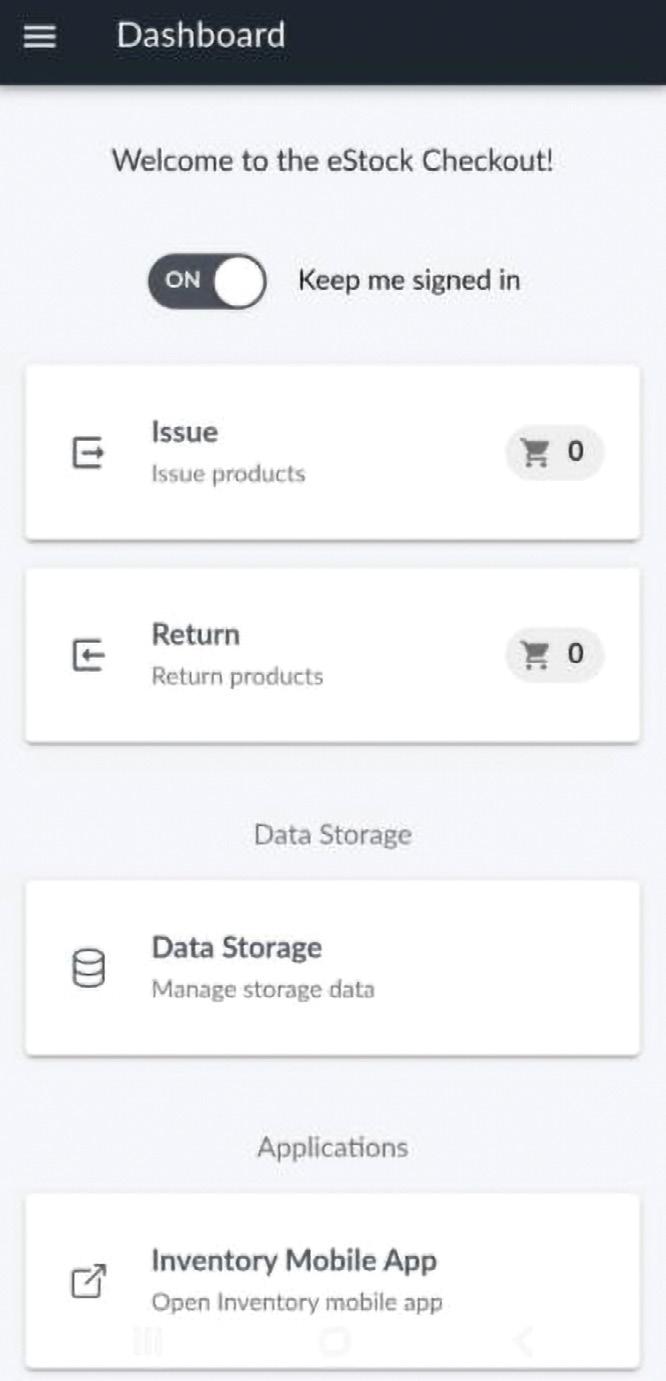The width and height of the screenshot is (666, 1381).
Task: Open the hamburger navigation menu
Action: pyautogui.click(x=41, y=37)
